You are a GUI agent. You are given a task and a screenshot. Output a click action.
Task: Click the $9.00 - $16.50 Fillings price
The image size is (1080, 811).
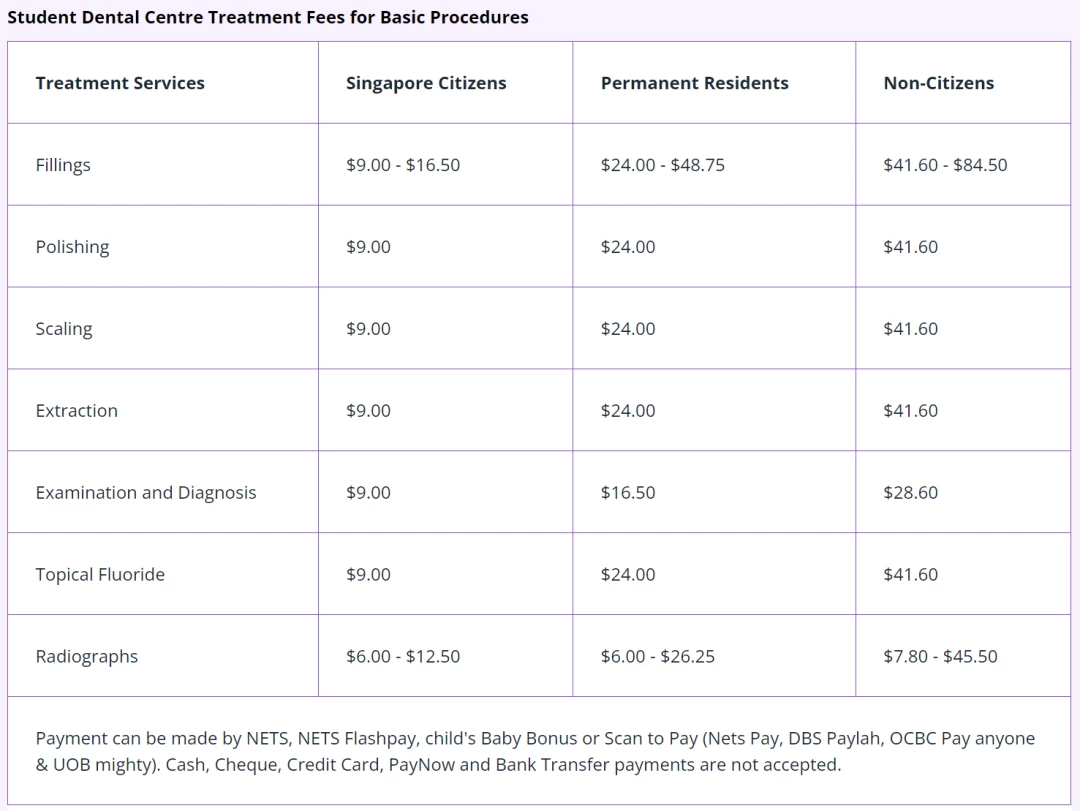[403, 165]
